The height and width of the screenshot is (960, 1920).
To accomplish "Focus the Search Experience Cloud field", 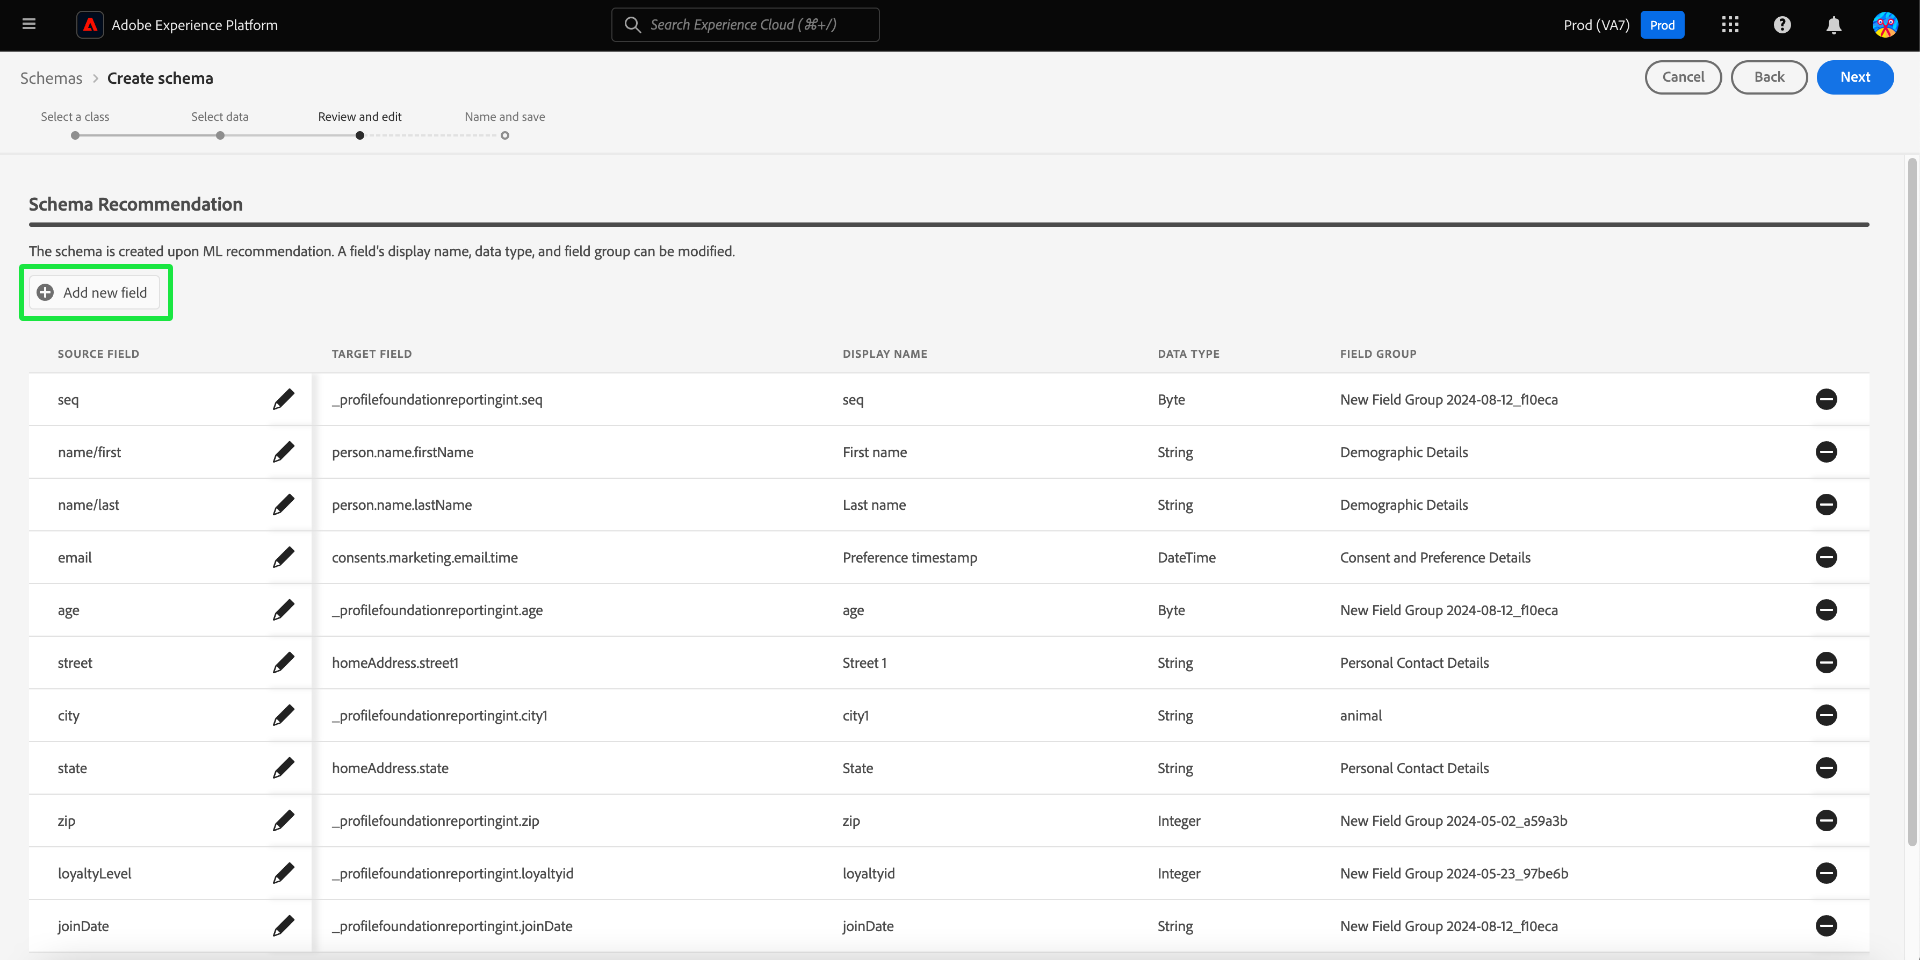I will click(x=745, y=25).
